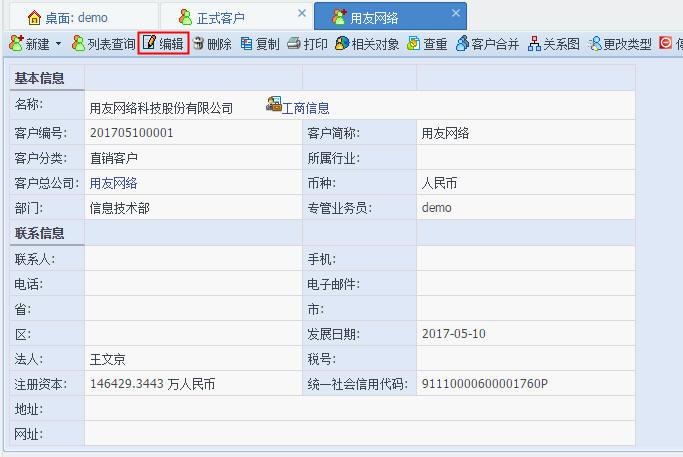Click legal person 王文京
683x457 pixels.
[x=108, y=359]
